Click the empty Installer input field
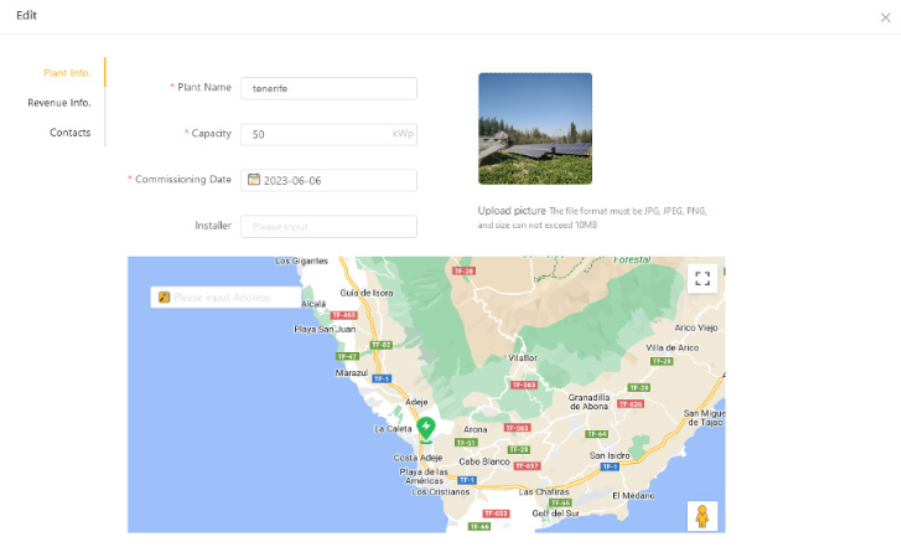Image resolution: width=901 pixels, height=547 pixels. tap(329, 226)
